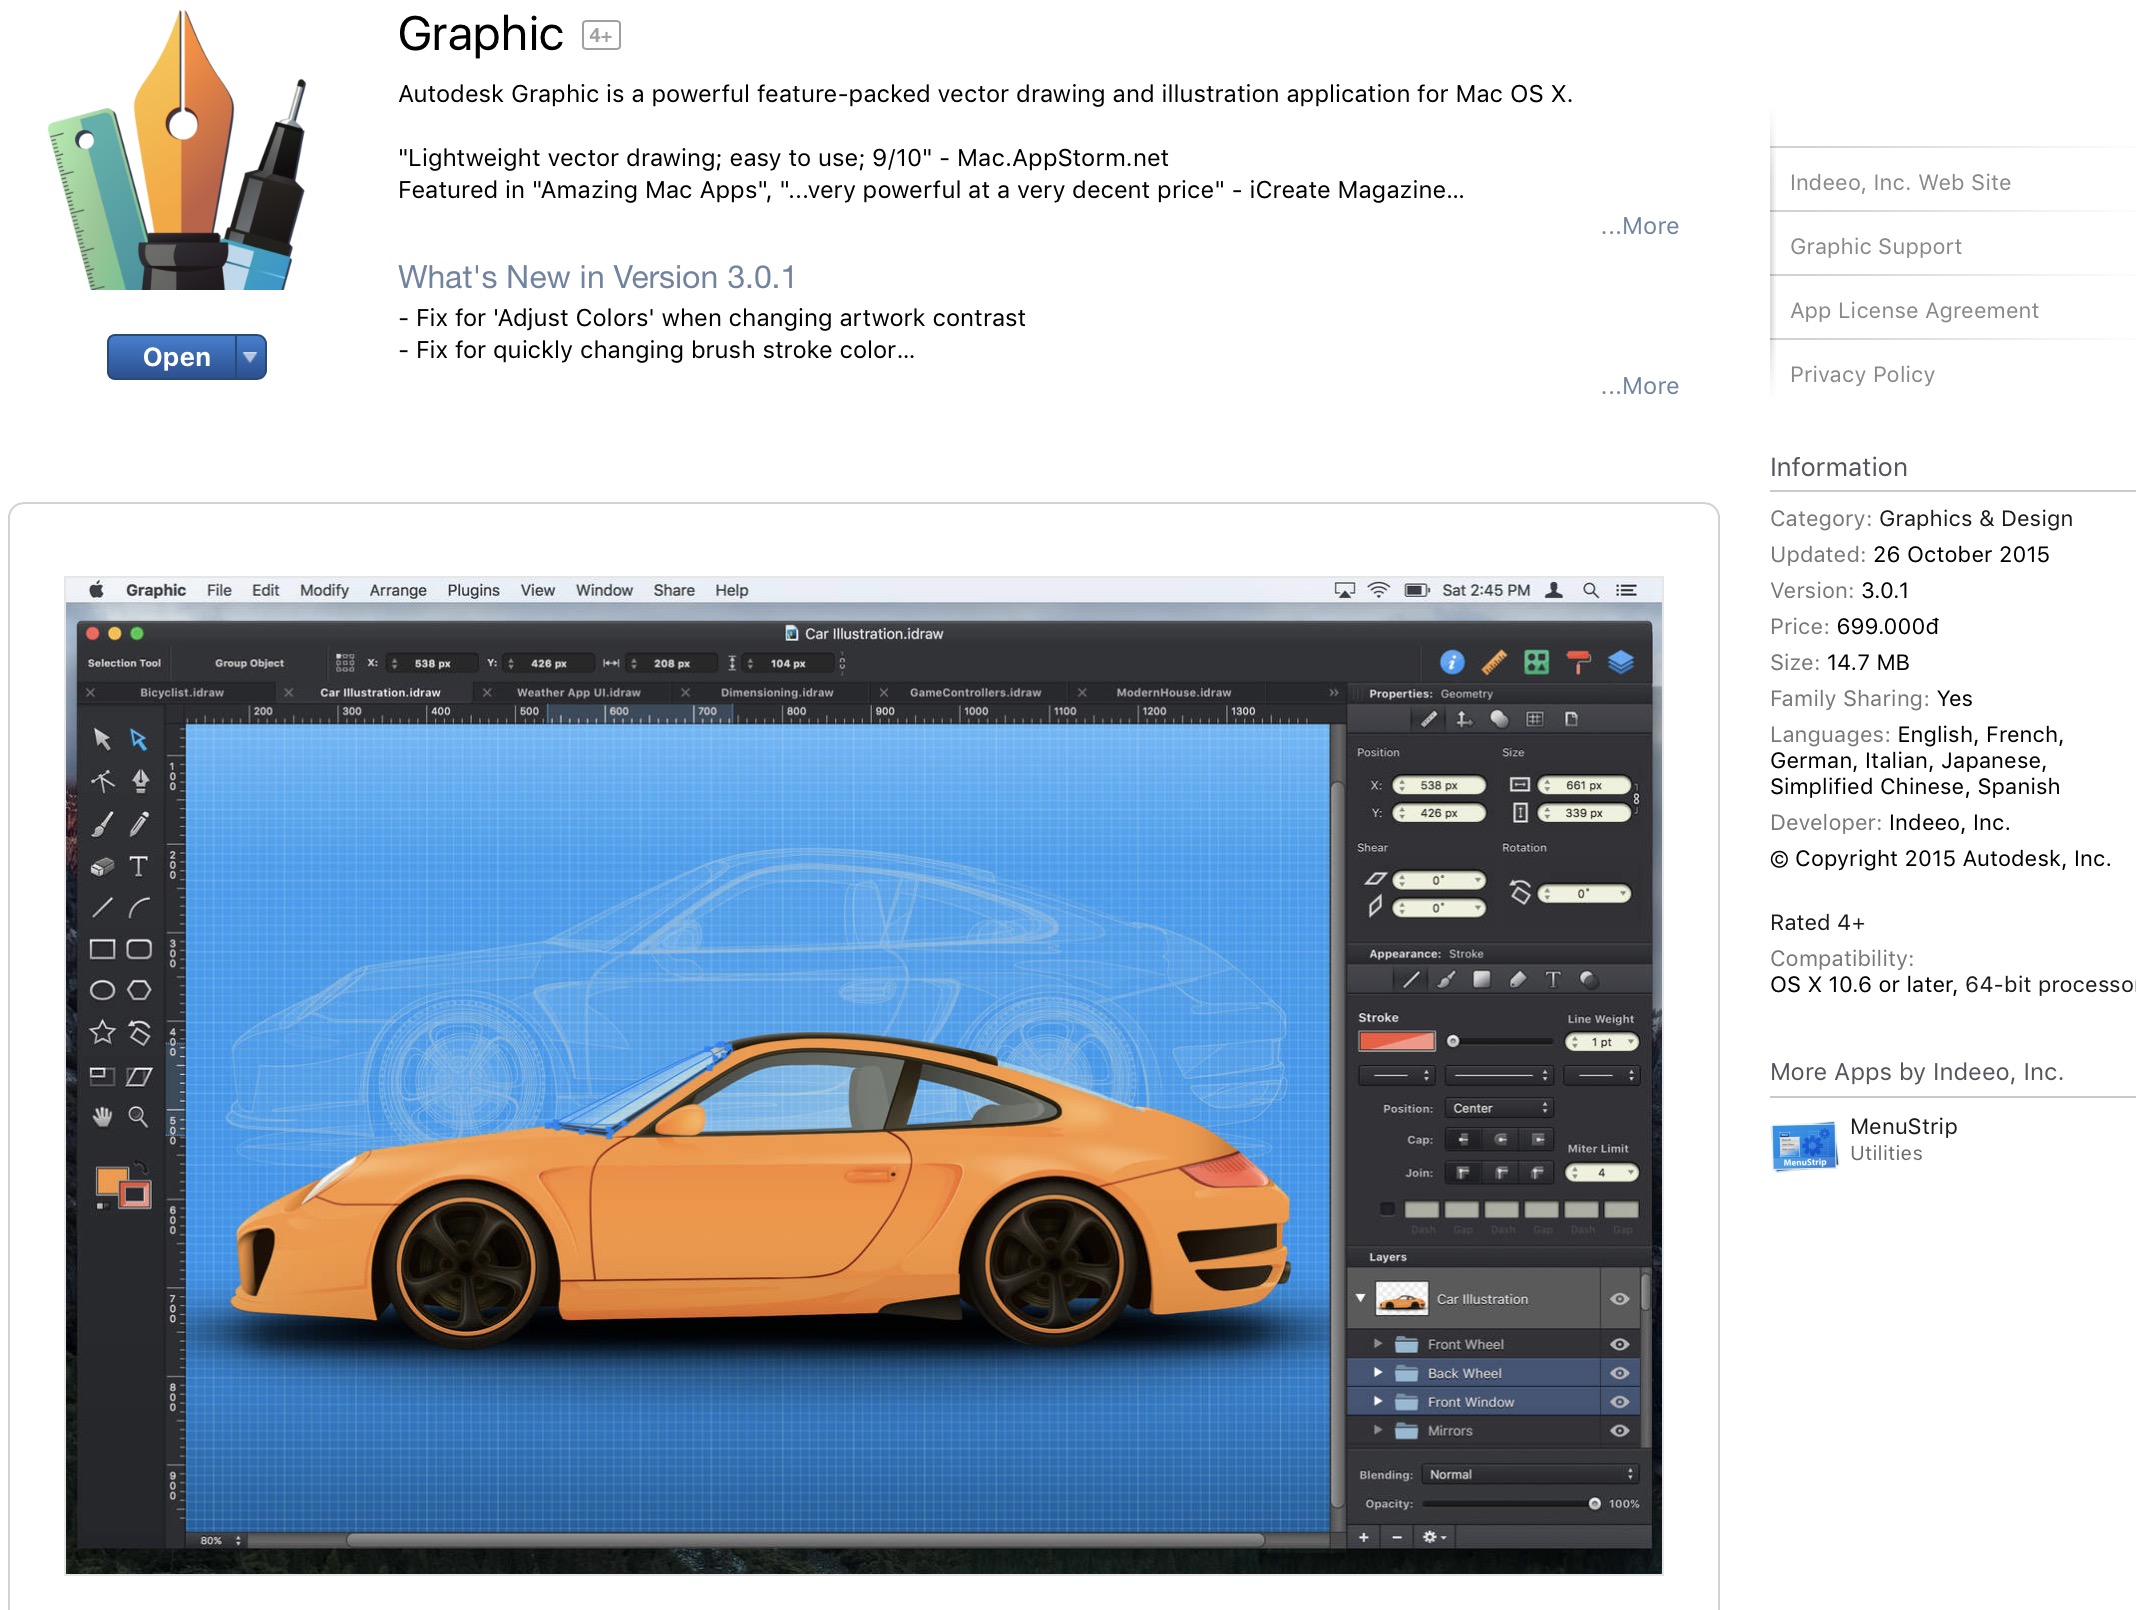Activate the Zoom magnifier tool
The image size is (2136, 1610).
tap(139, 1116)
